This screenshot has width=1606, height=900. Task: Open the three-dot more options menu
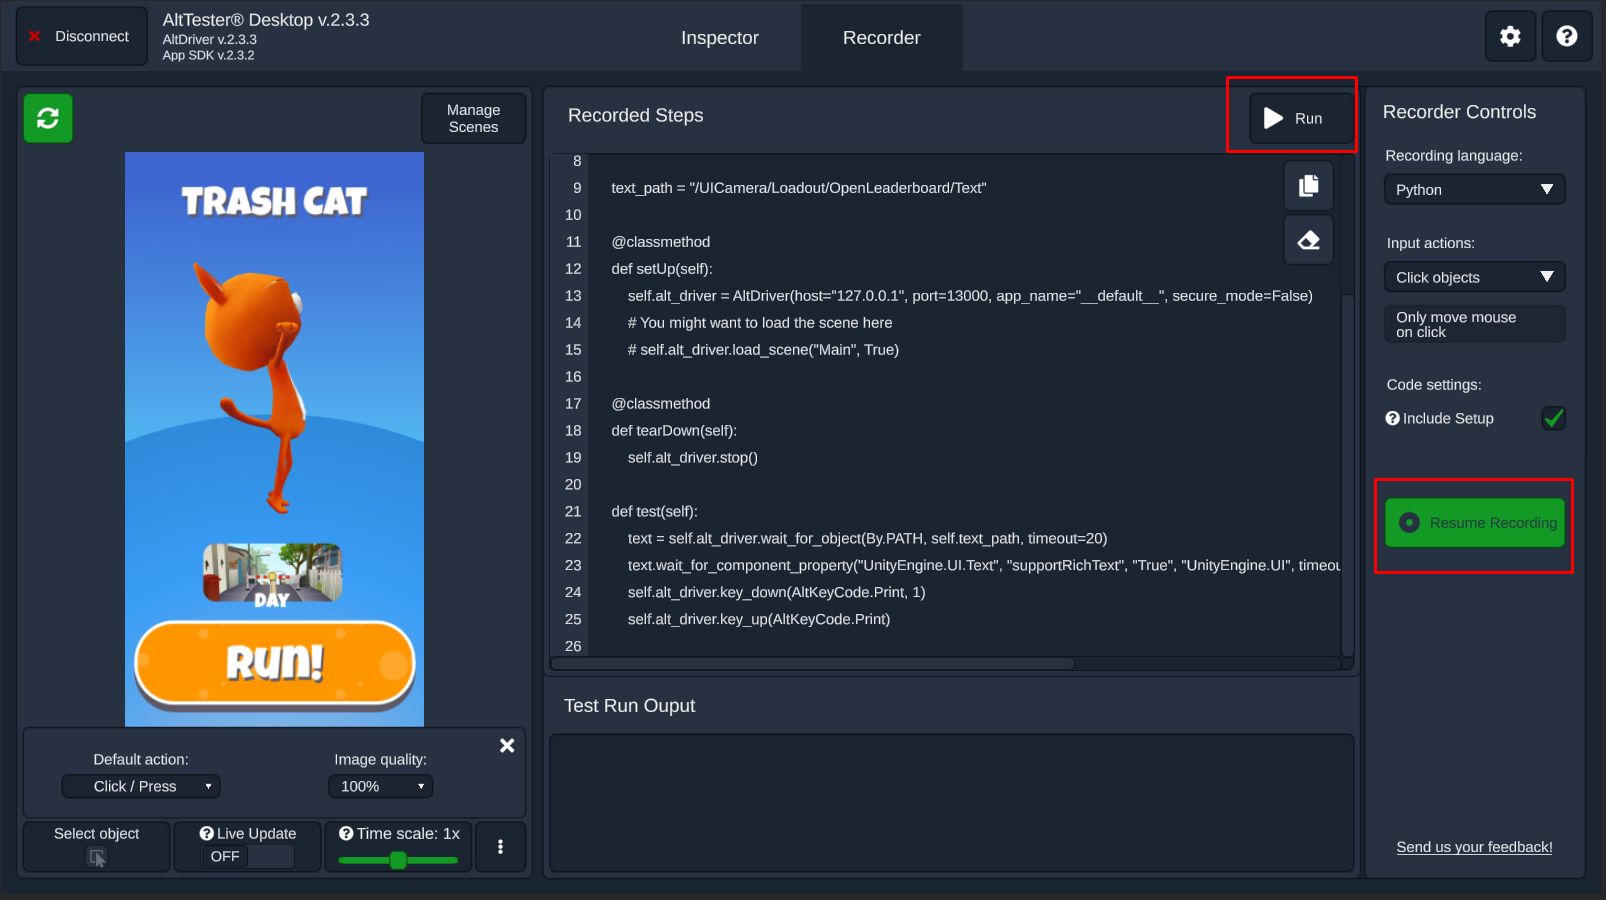[500, 847]
